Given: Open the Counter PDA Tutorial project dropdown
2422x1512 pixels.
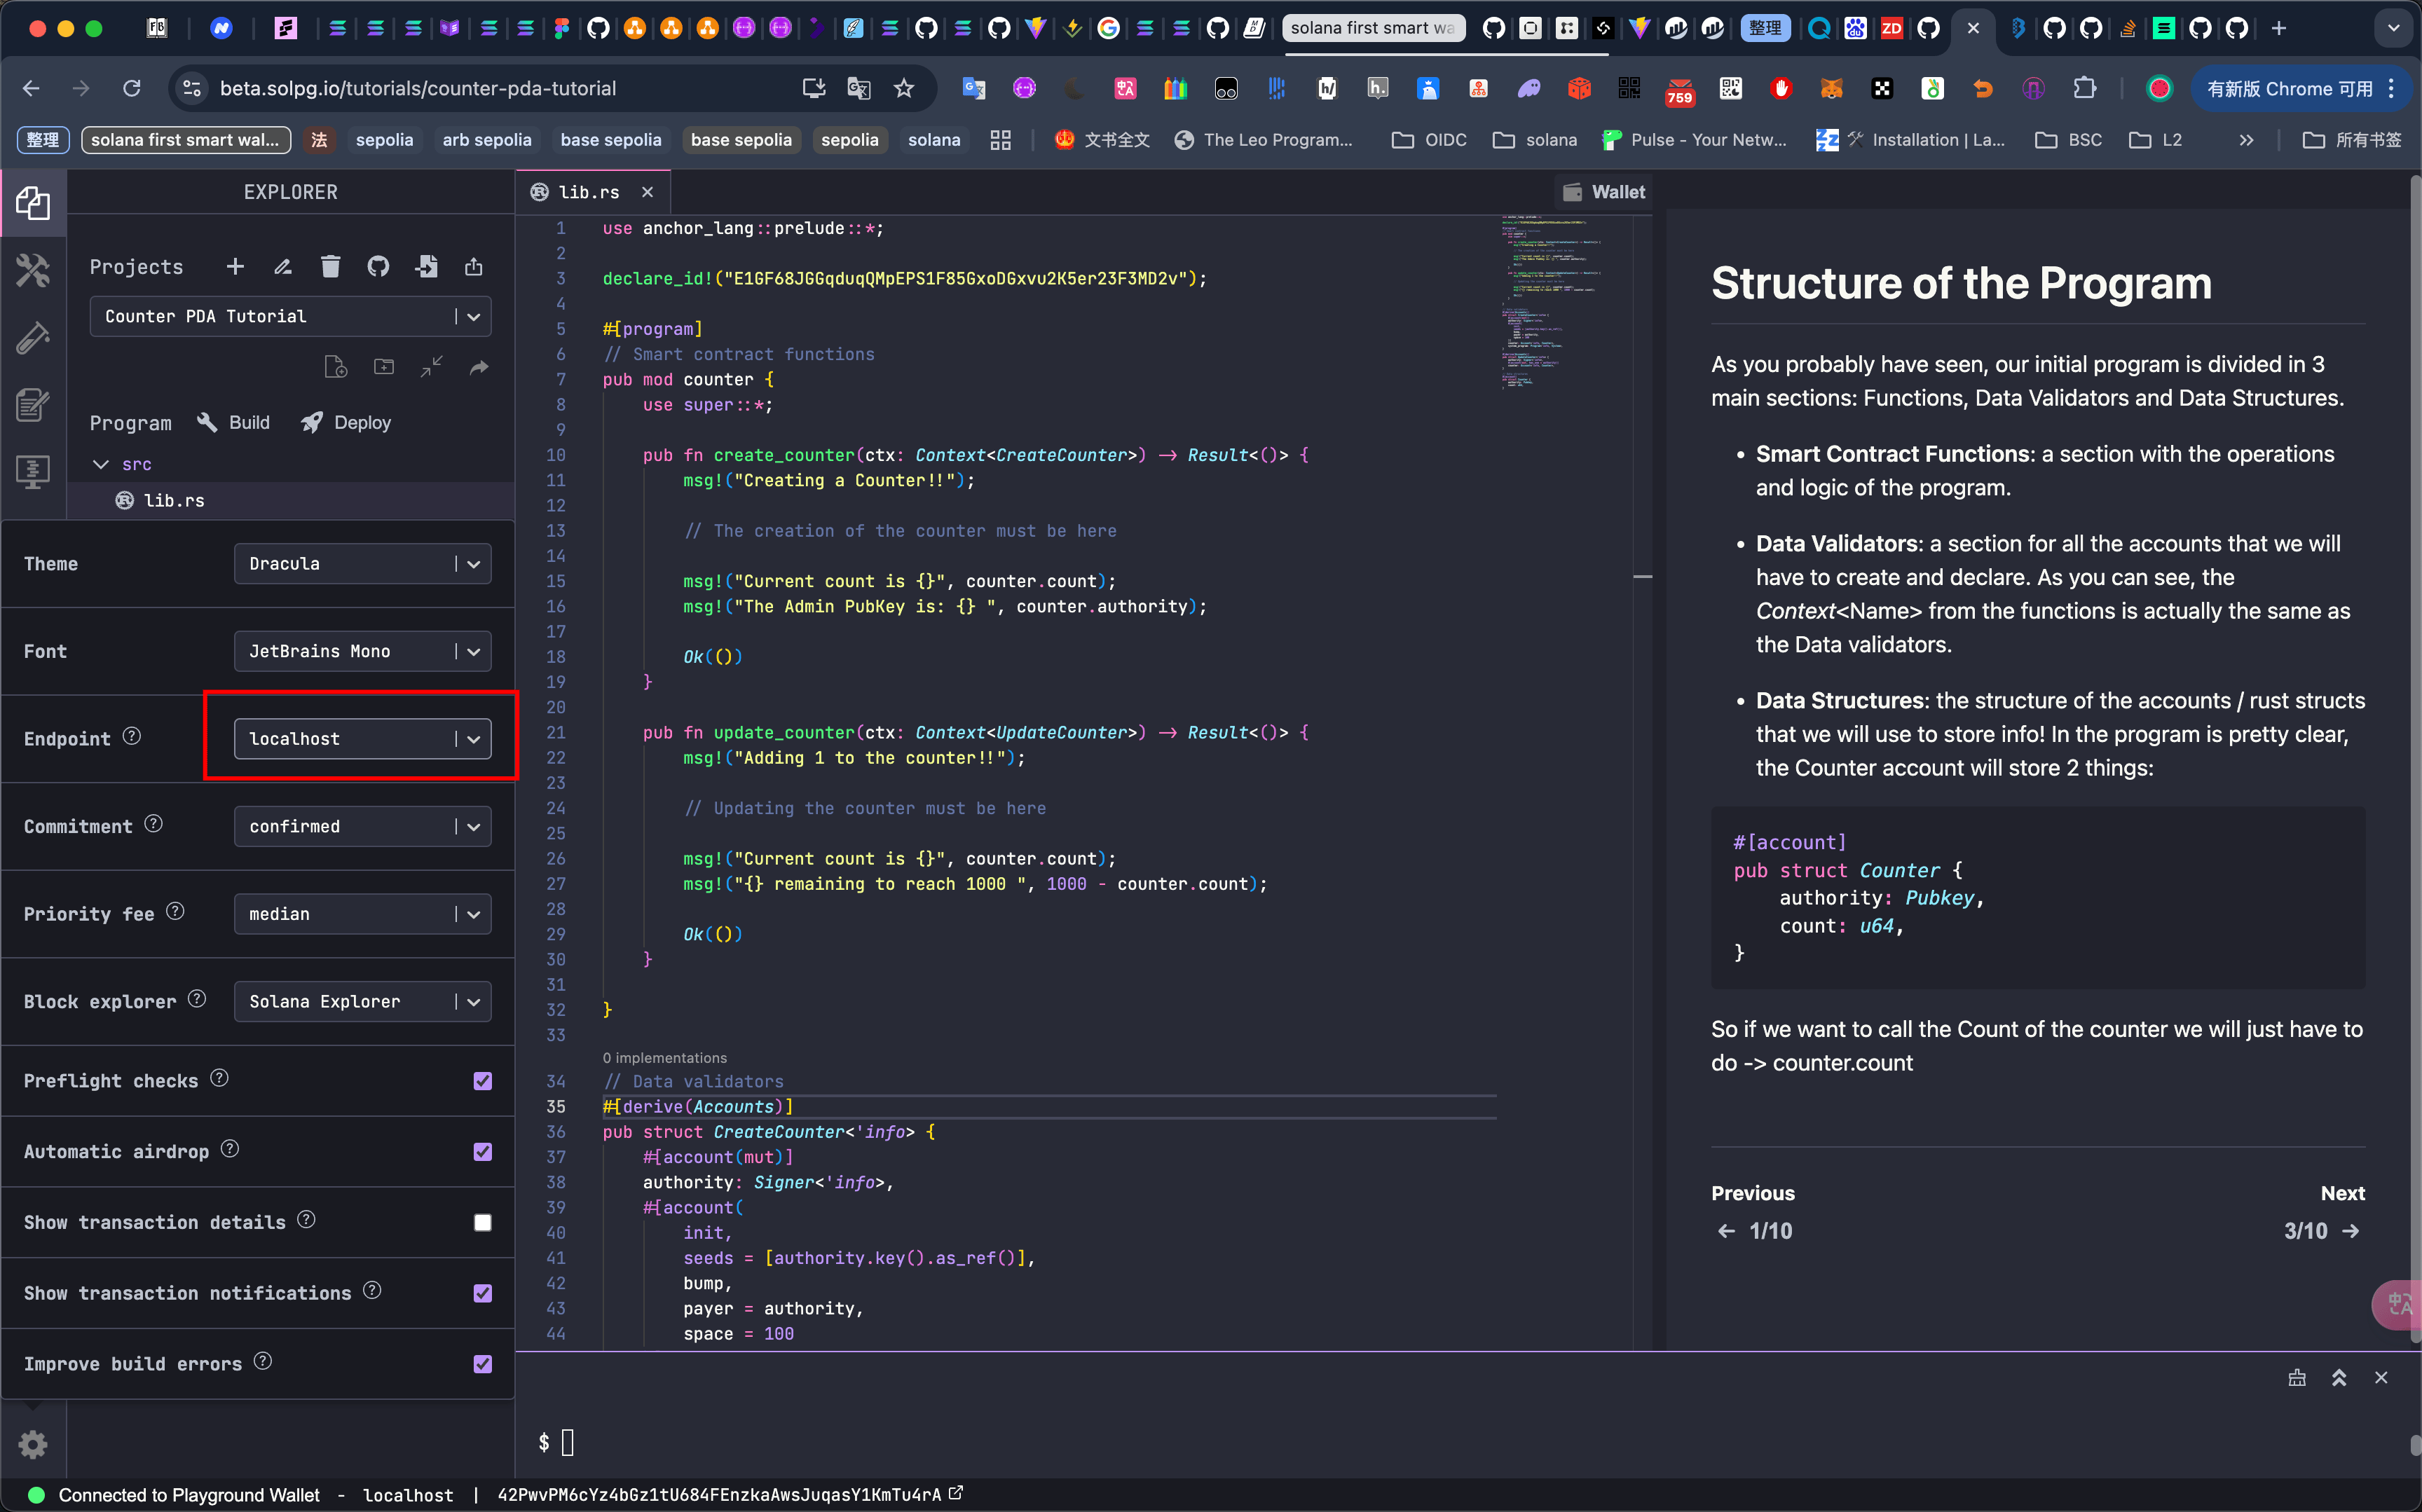Looking at the screenshot, I should tap(290, 316).
